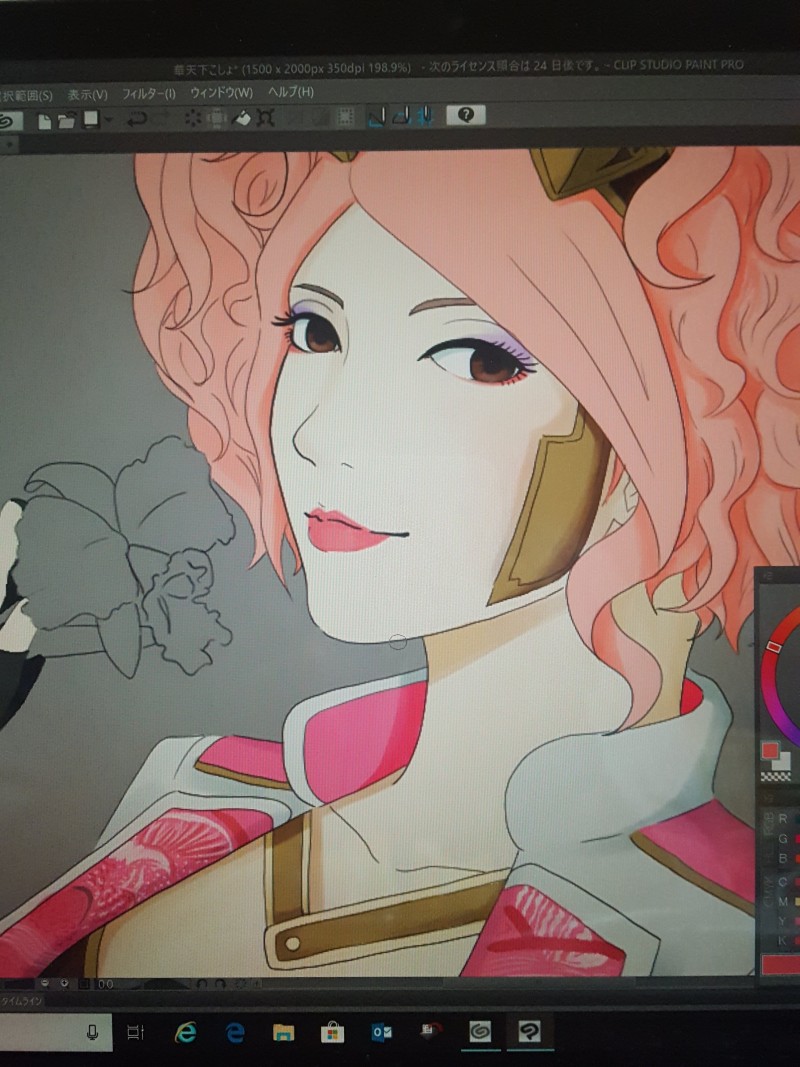The width and height of the screenshot is (800, 1067).
Task: Activate the scale/rotate transform icon
Action: pos(265,118)
